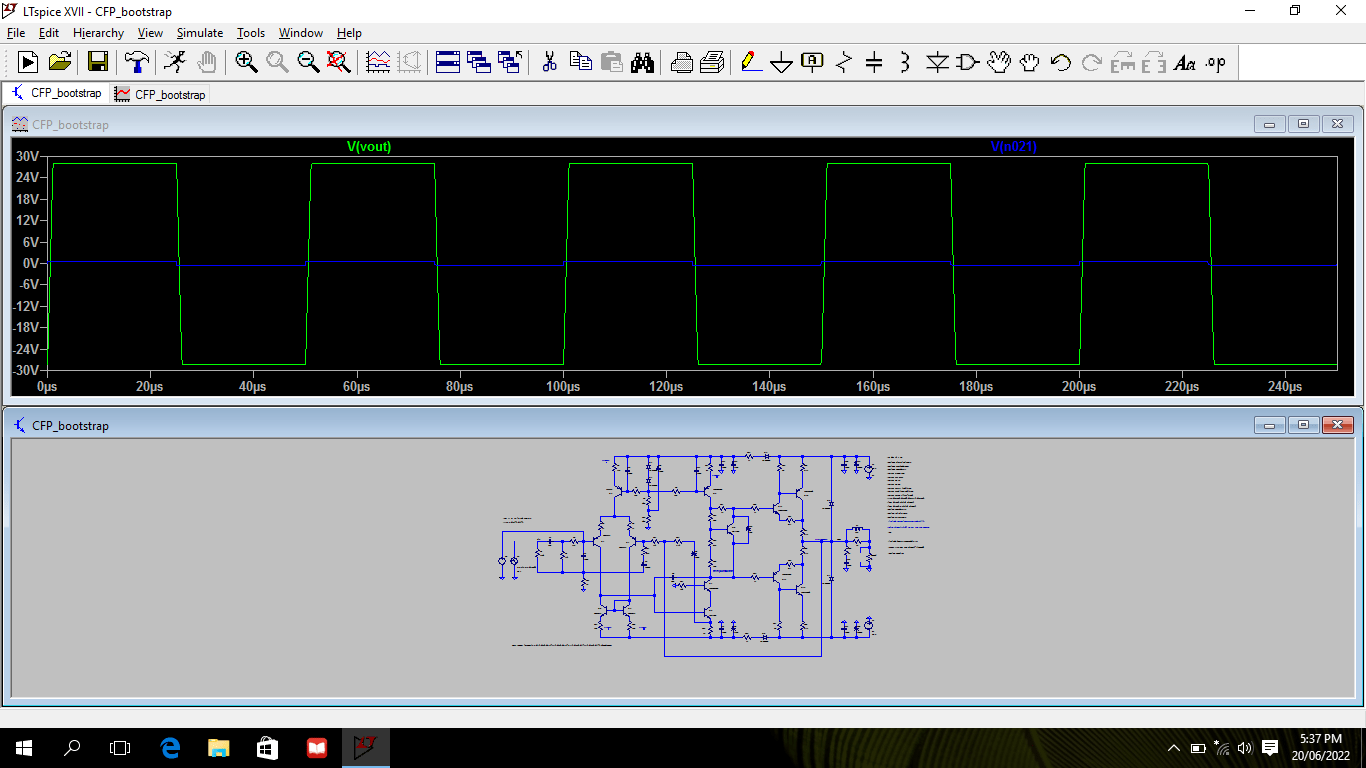Click the Zoom In magnifier icon
The height and width of the screenshot is (768, 1366).
[x=246, y=62]
